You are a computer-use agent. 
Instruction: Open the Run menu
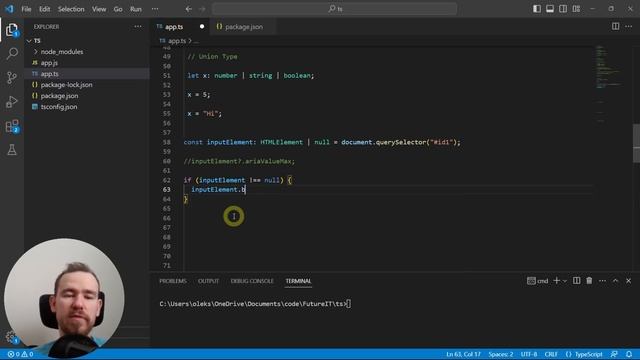136,9
